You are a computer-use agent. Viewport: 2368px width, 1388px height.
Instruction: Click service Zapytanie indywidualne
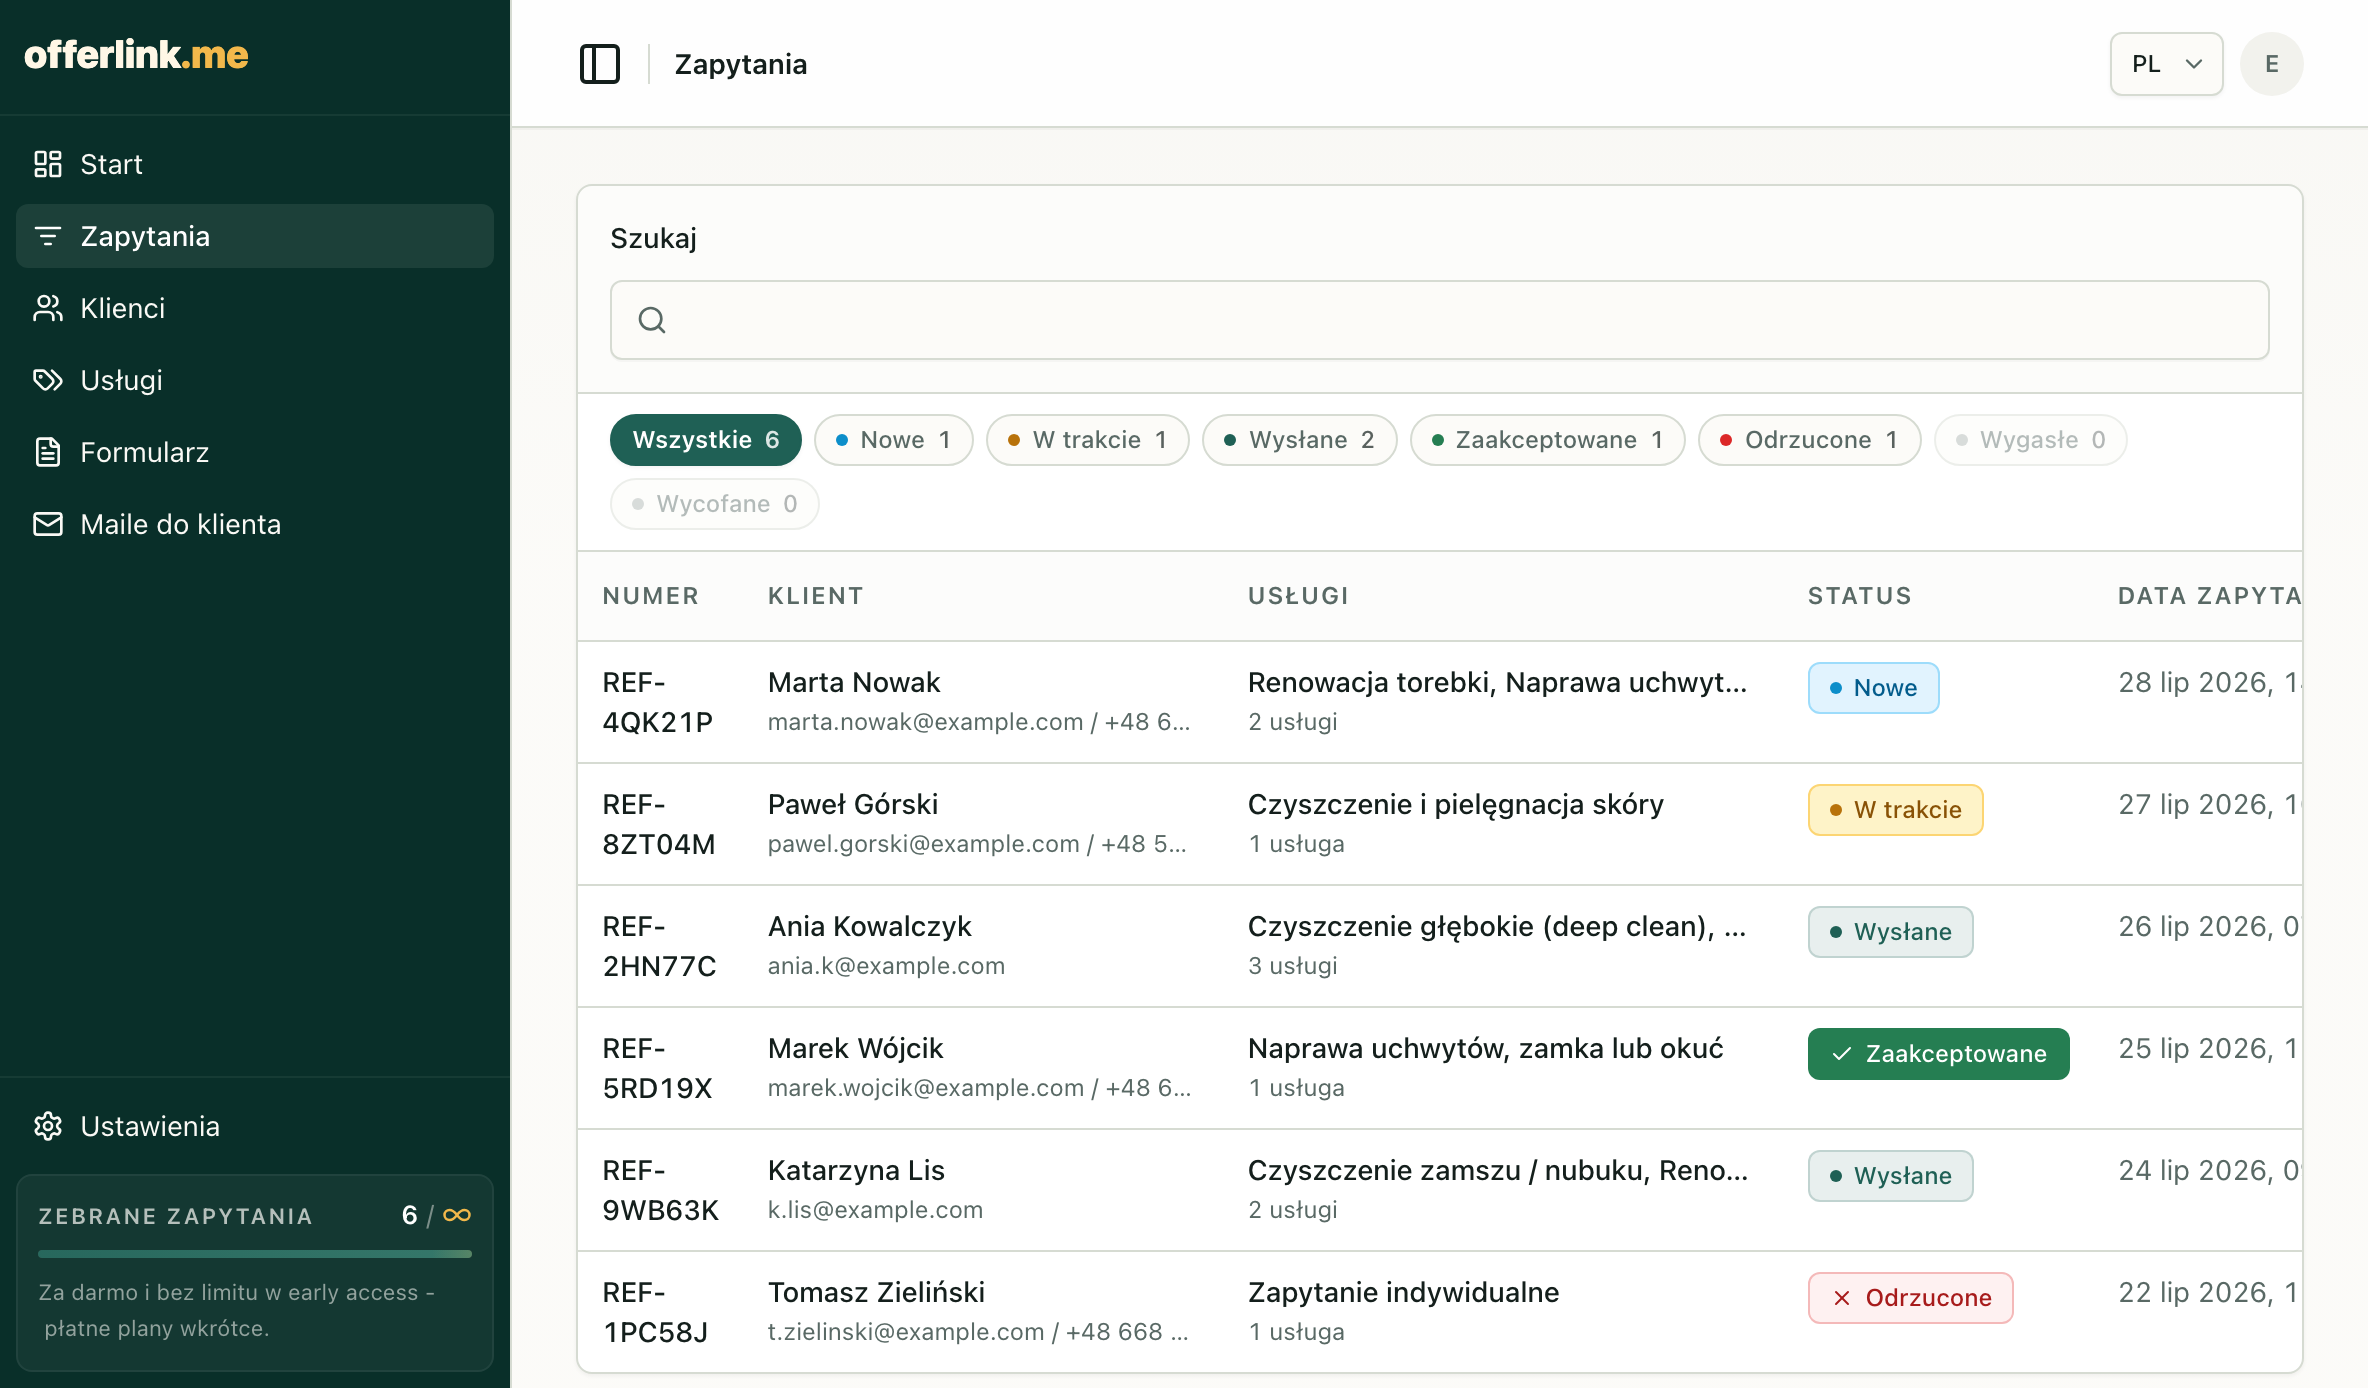[x=1404, y=1292]
